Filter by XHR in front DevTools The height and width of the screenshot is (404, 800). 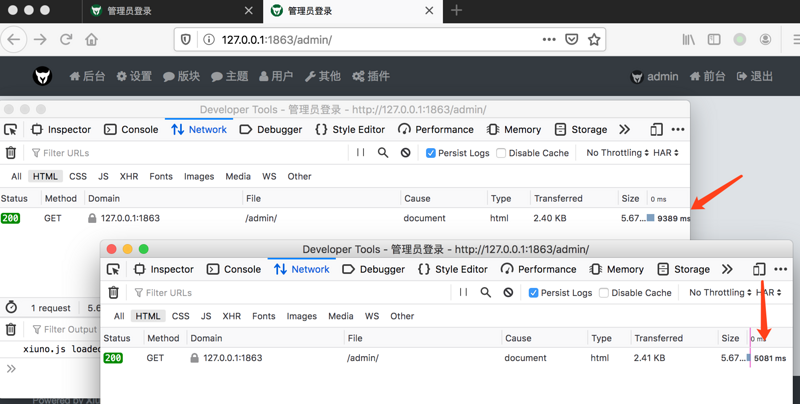tap(232, 316)
